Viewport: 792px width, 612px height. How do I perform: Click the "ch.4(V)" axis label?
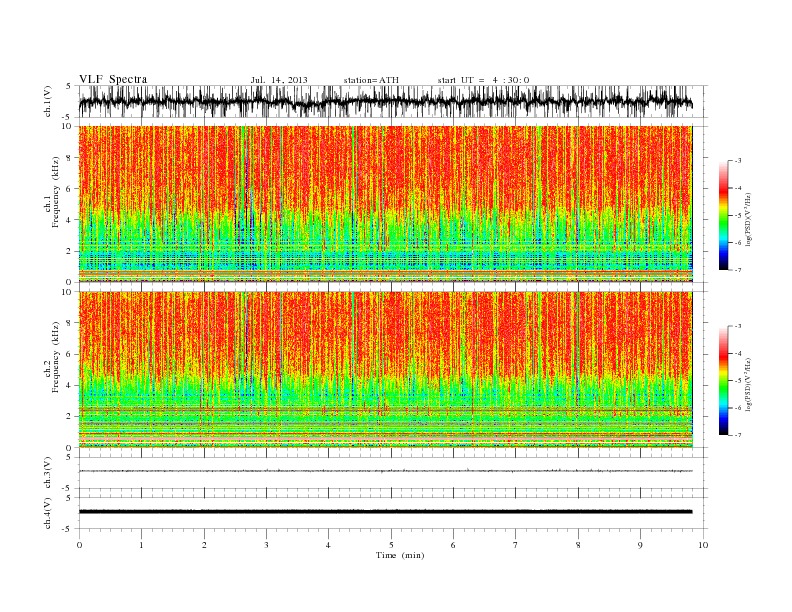pos(48,513)
